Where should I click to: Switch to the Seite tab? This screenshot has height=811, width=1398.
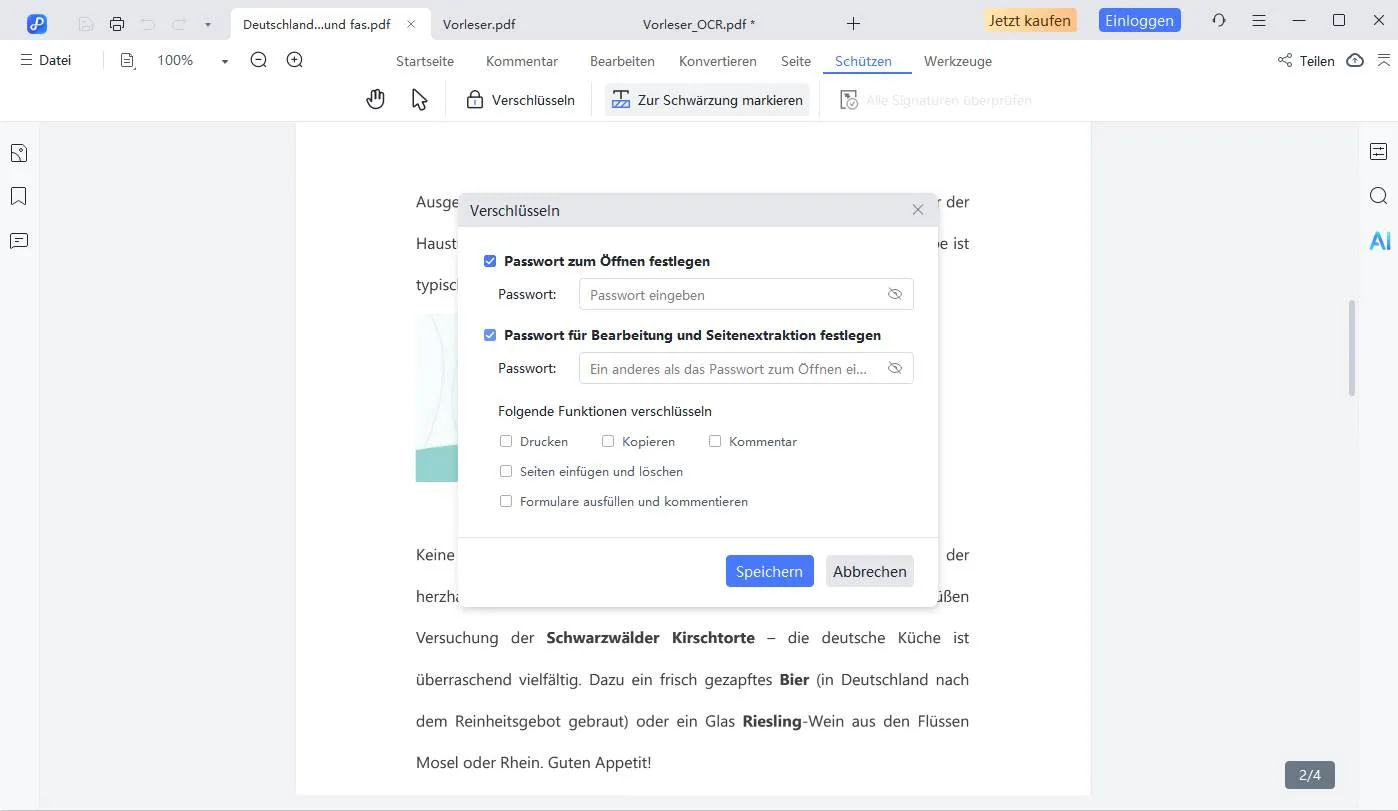[x=796, y=61]
